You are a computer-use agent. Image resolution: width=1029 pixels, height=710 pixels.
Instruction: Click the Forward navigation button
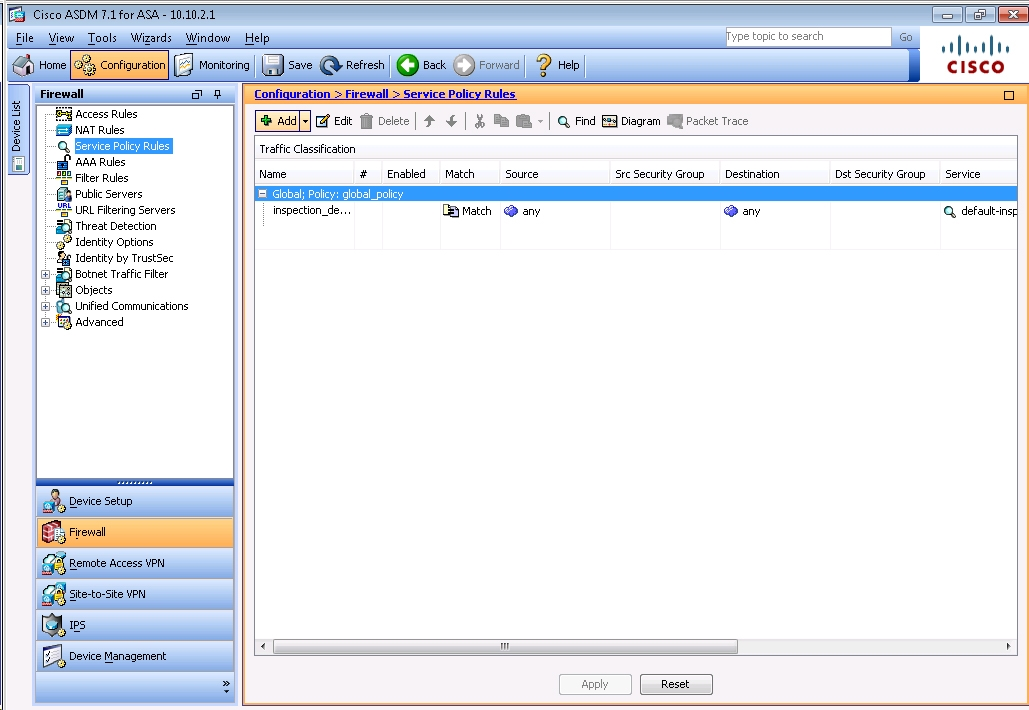(487, 65)
